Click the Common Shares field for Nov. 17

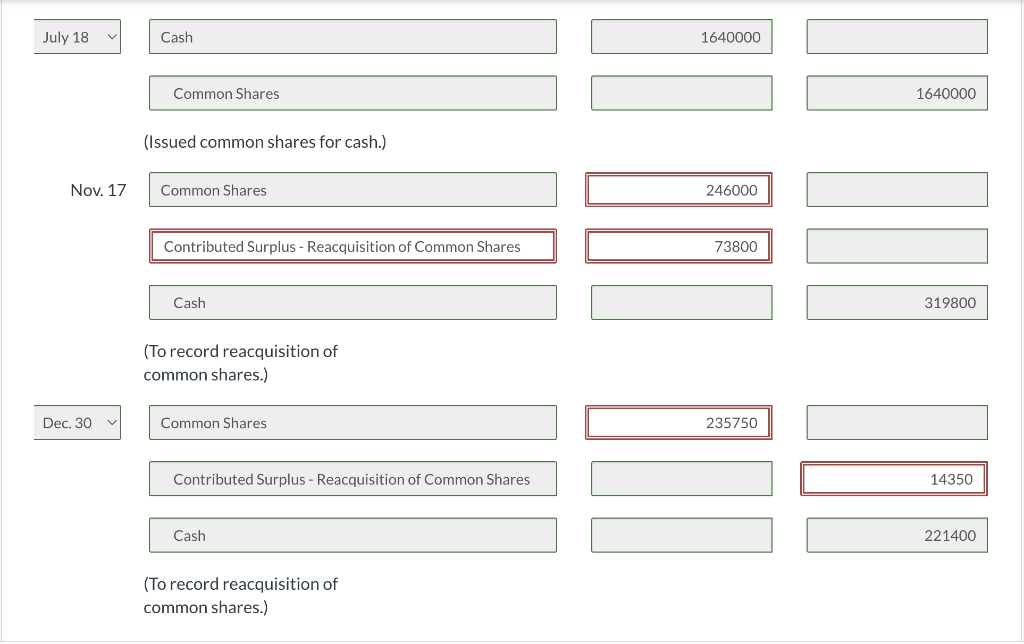(x=352, y=189)
